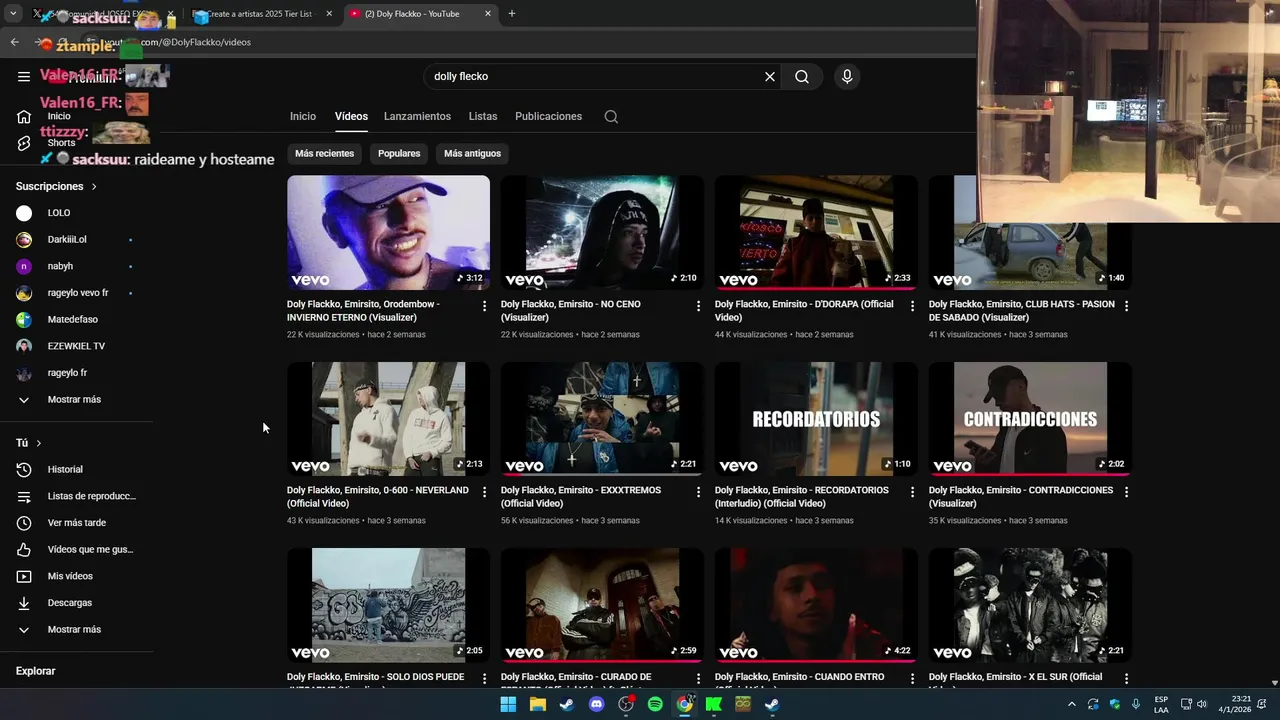Open Windows Start menu
The image size is (1280, 720).
click(508, 704)
